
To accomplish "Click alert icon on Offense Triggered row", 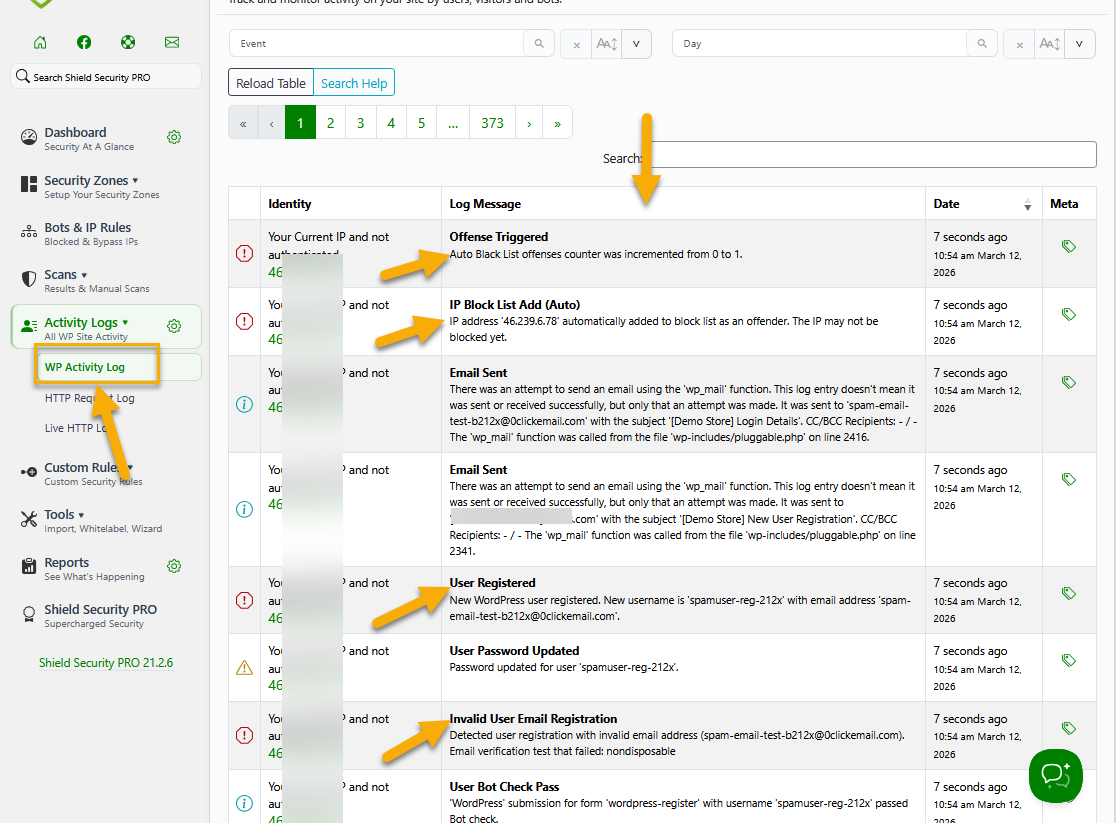I will click(244, 253).
